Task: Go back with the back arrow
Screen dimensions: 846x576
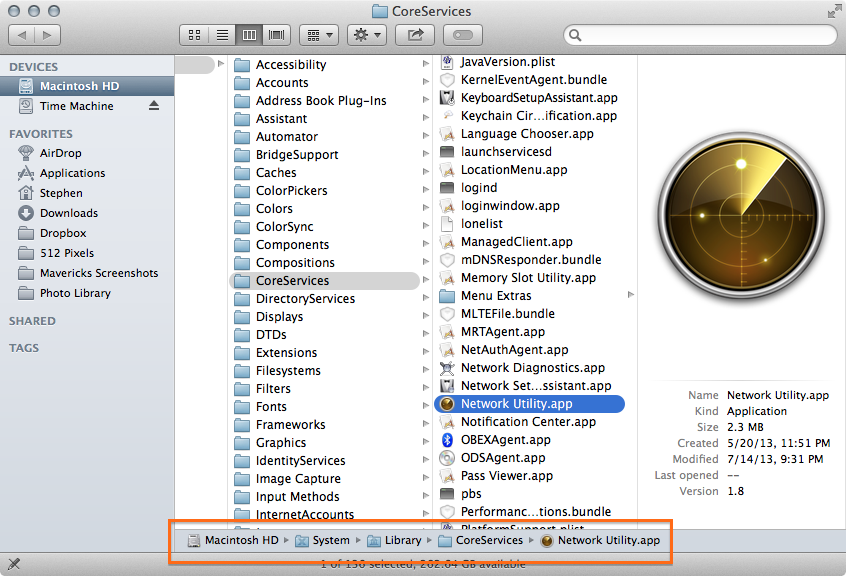Action: pyautogui.click(x=22, y=36)
